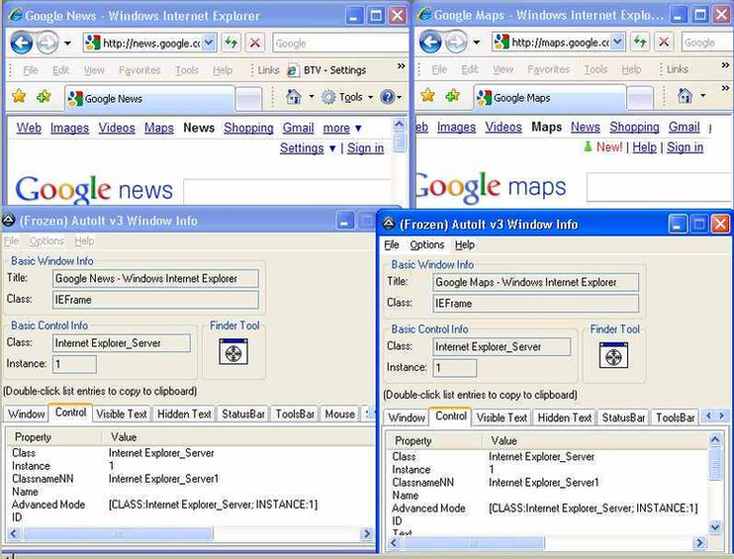Viewport: 734px width, 559px height.
Task: Expand toolbar overflow chevron in News links bar
Action: (401, 66)
